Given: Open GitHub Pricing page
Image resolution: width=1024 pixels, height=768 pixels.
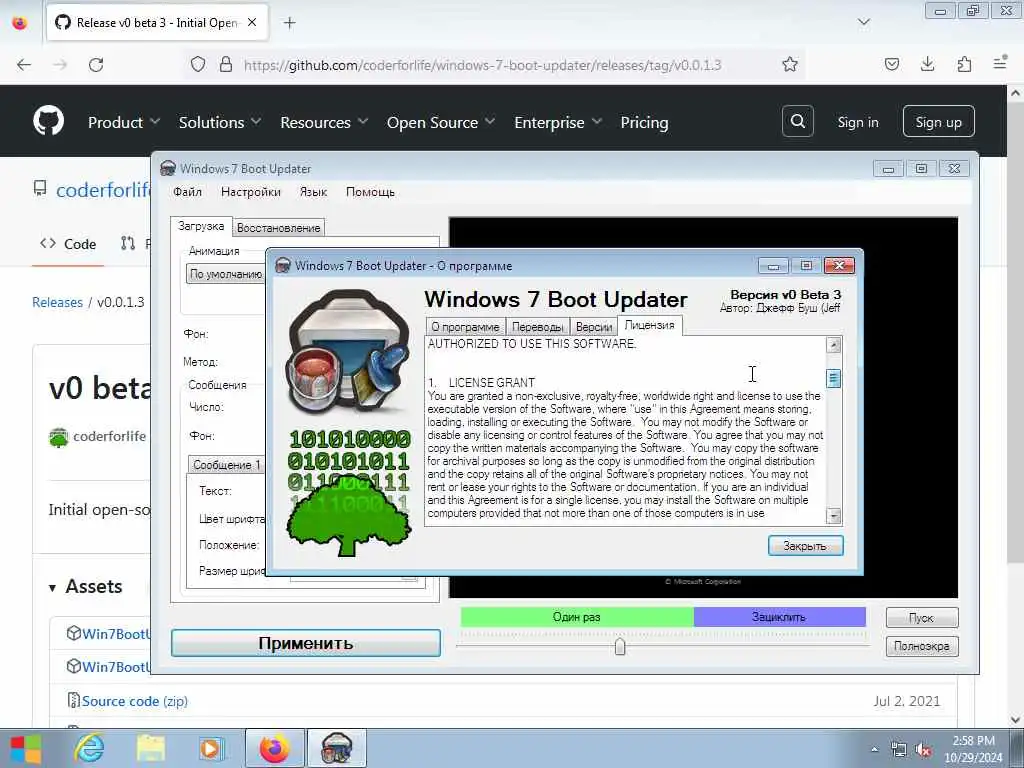Looking at the screenshot, I should [x=644, y=122].
